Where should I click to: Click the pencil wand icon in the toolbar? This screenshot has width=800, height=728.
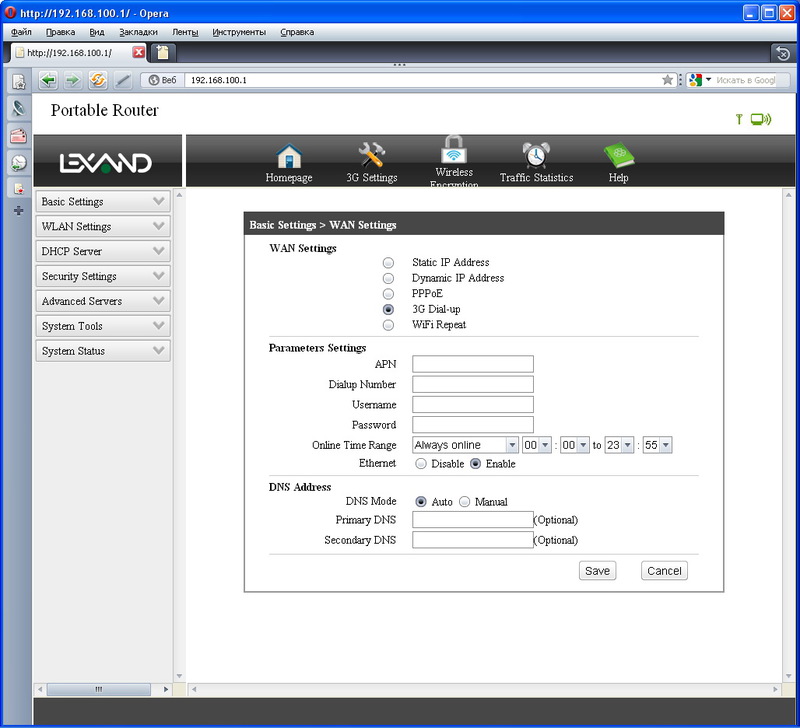(x=122, y=80)
